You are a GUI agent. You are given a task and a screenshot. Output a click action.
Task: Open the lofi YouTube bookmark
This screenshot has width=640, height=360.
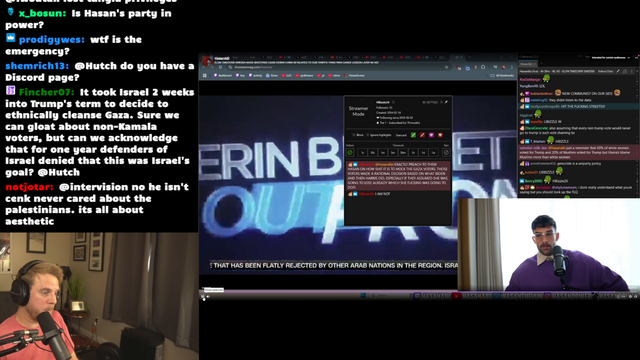[287, 76]
